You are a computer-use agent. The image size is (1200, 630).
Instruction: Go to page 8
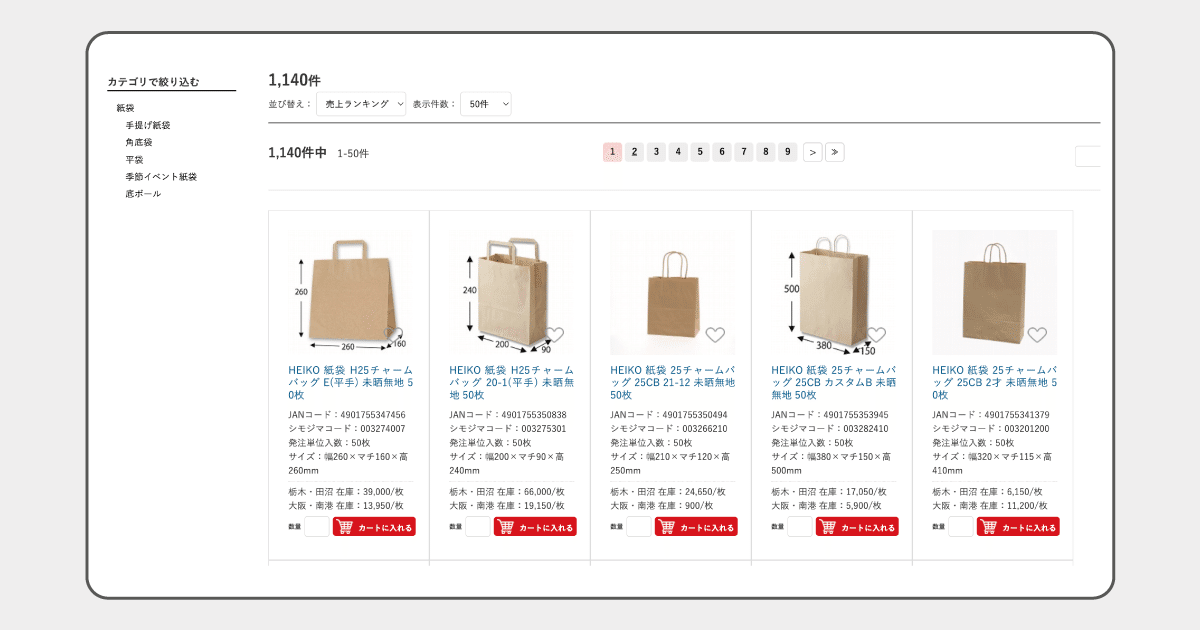pos(766,152)
